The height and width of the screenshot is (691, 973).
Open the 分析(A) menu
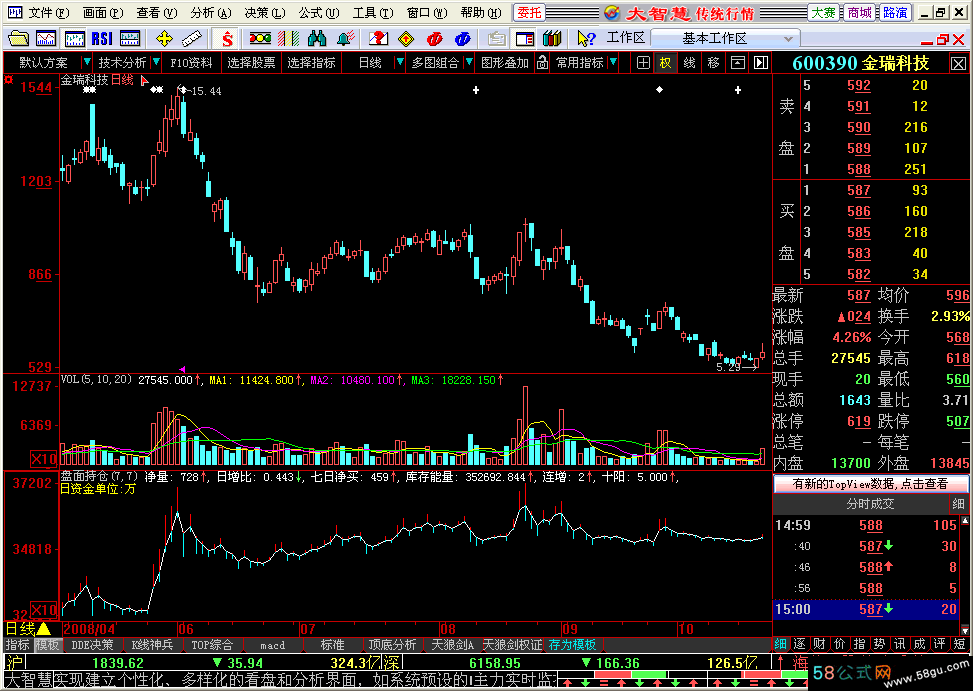tap(210, 12)
